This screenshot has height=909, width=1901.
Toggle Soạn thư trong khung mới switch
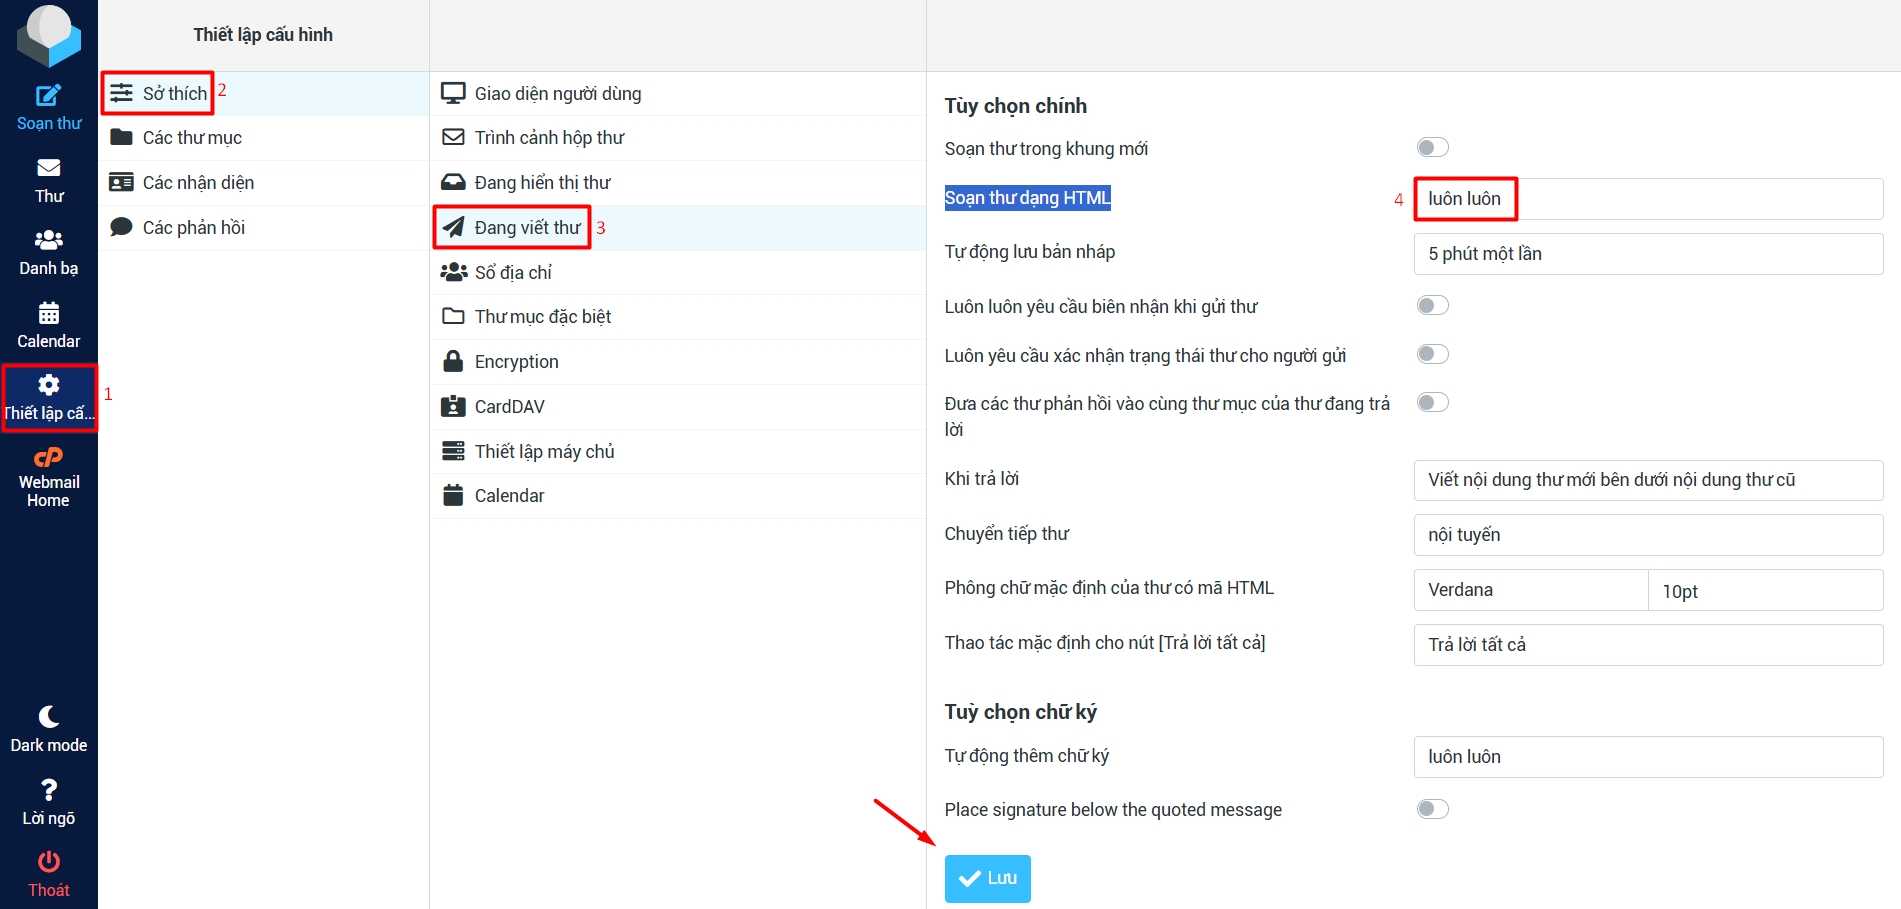(1432, 148)
